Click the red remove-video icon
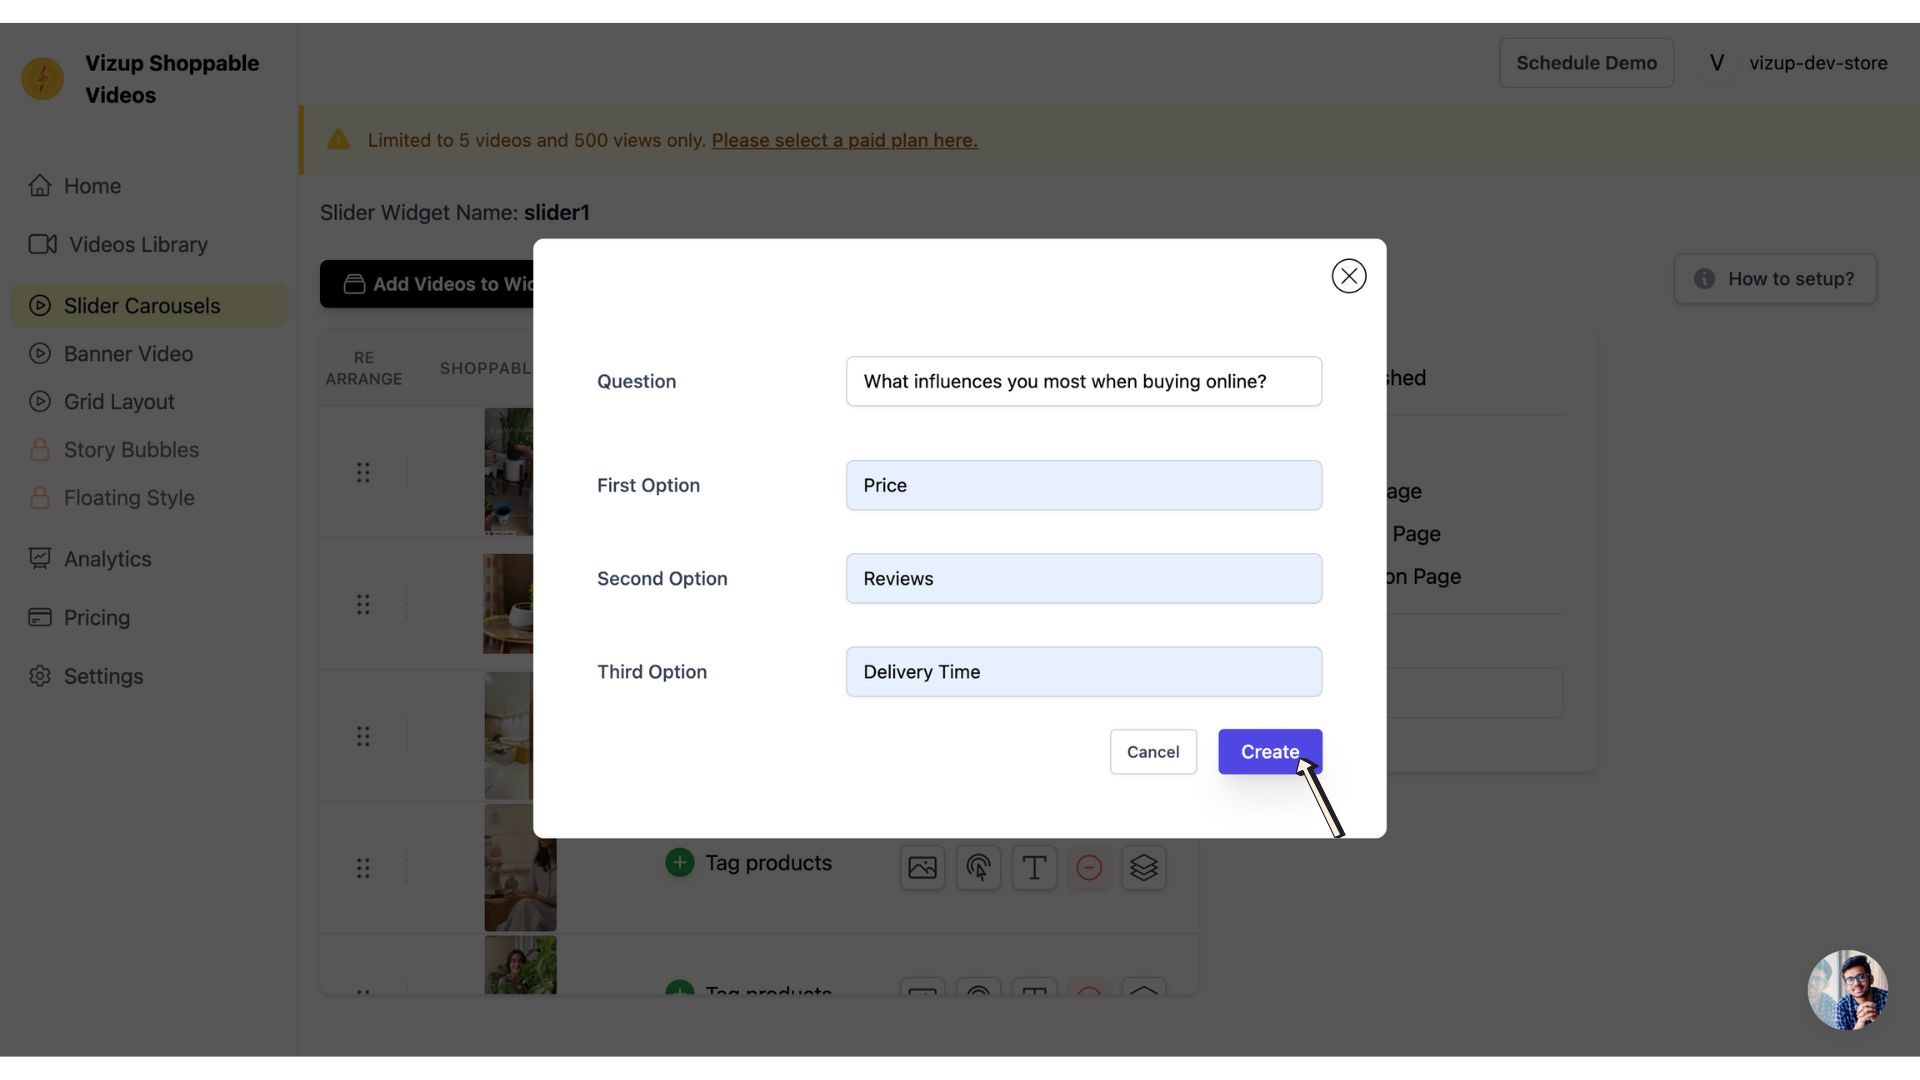This screenshot has height=1080, width=1920. point(1089,867)
